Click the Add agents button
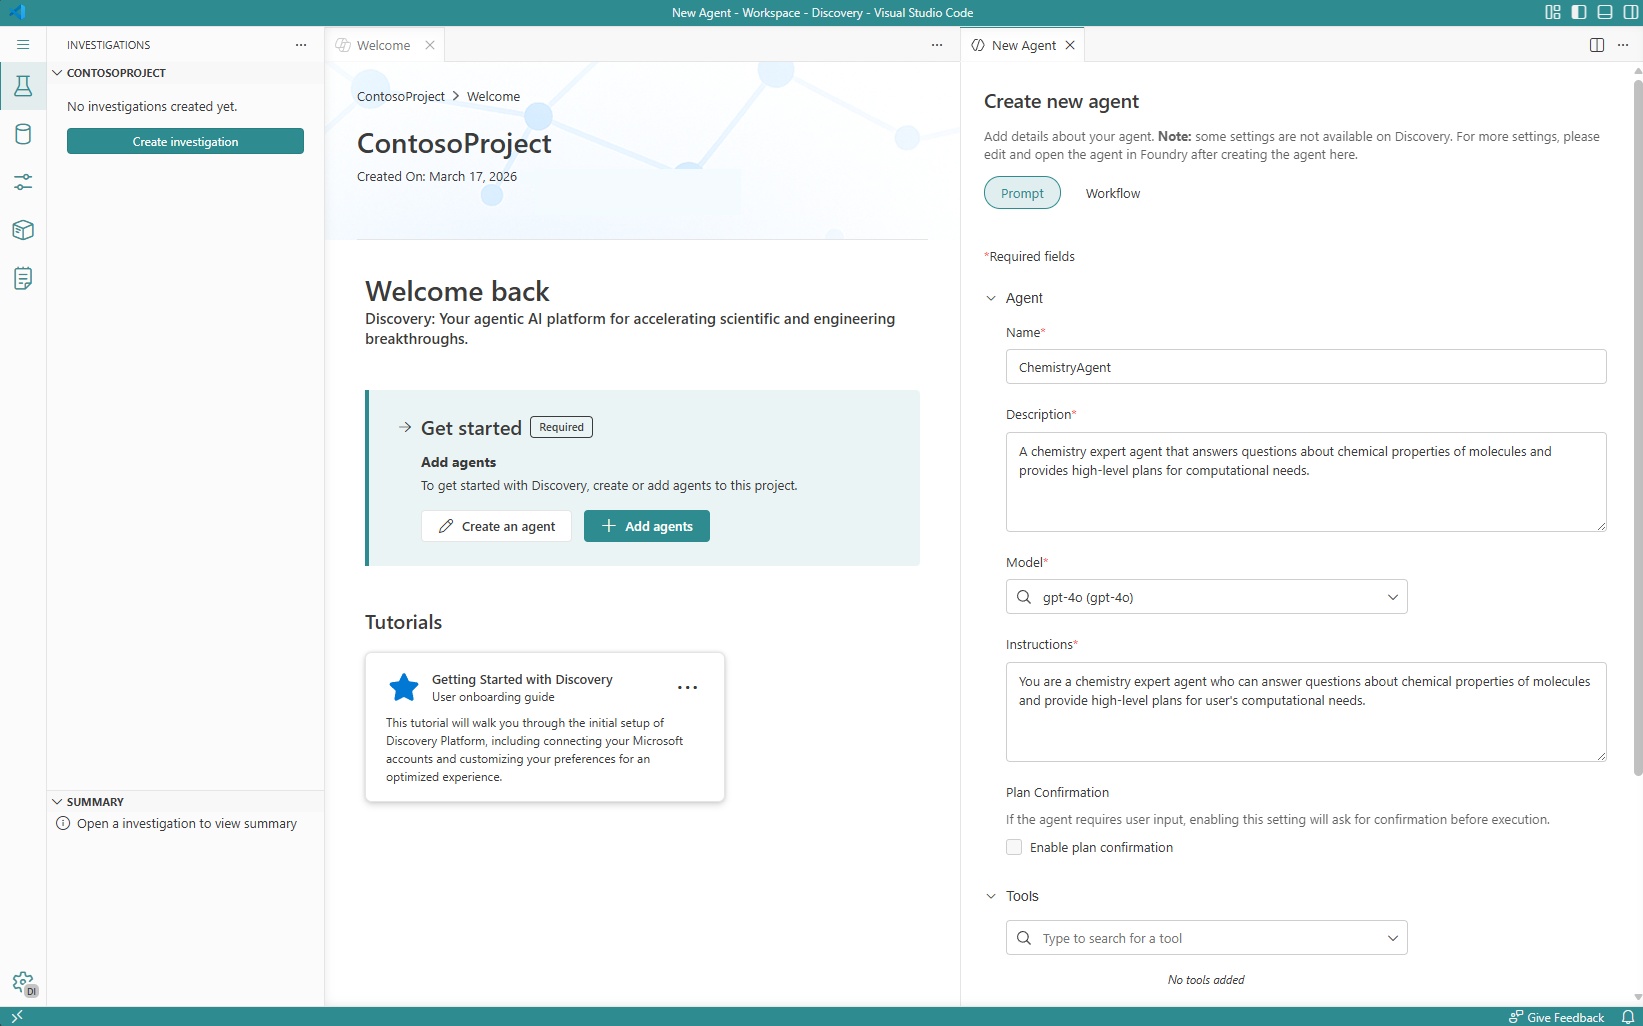The width and height of the screenshot is (1643, 1026). [647, 526]
